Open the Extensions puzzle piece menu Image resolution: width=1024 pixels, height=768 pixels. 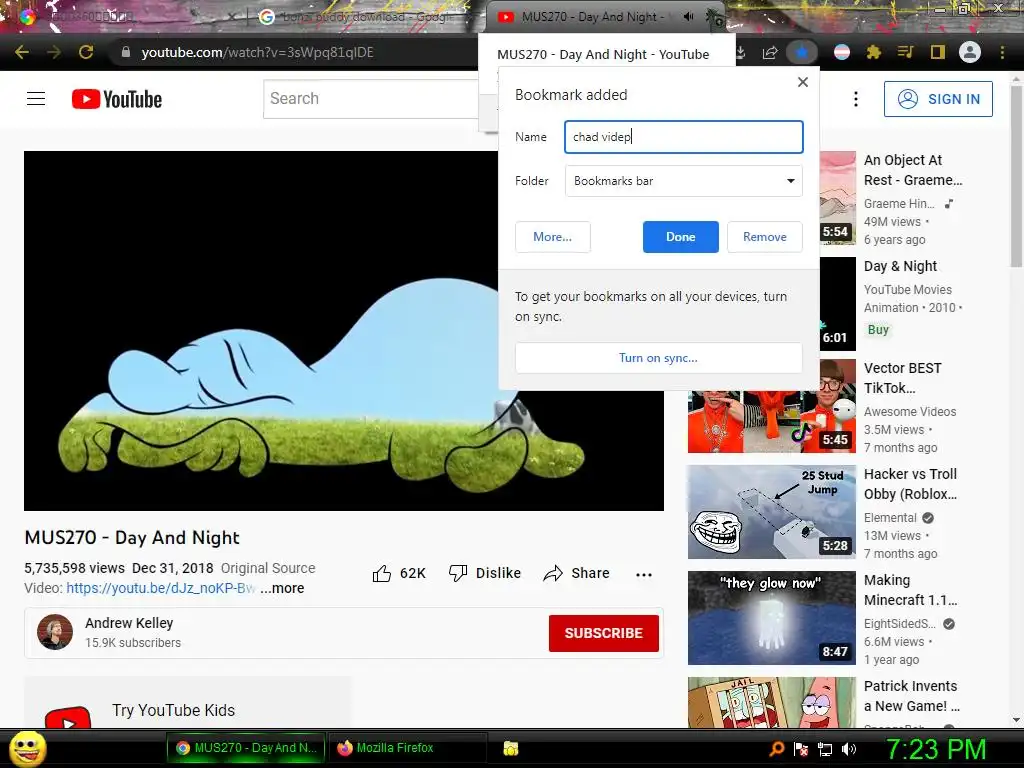(874, 52)
